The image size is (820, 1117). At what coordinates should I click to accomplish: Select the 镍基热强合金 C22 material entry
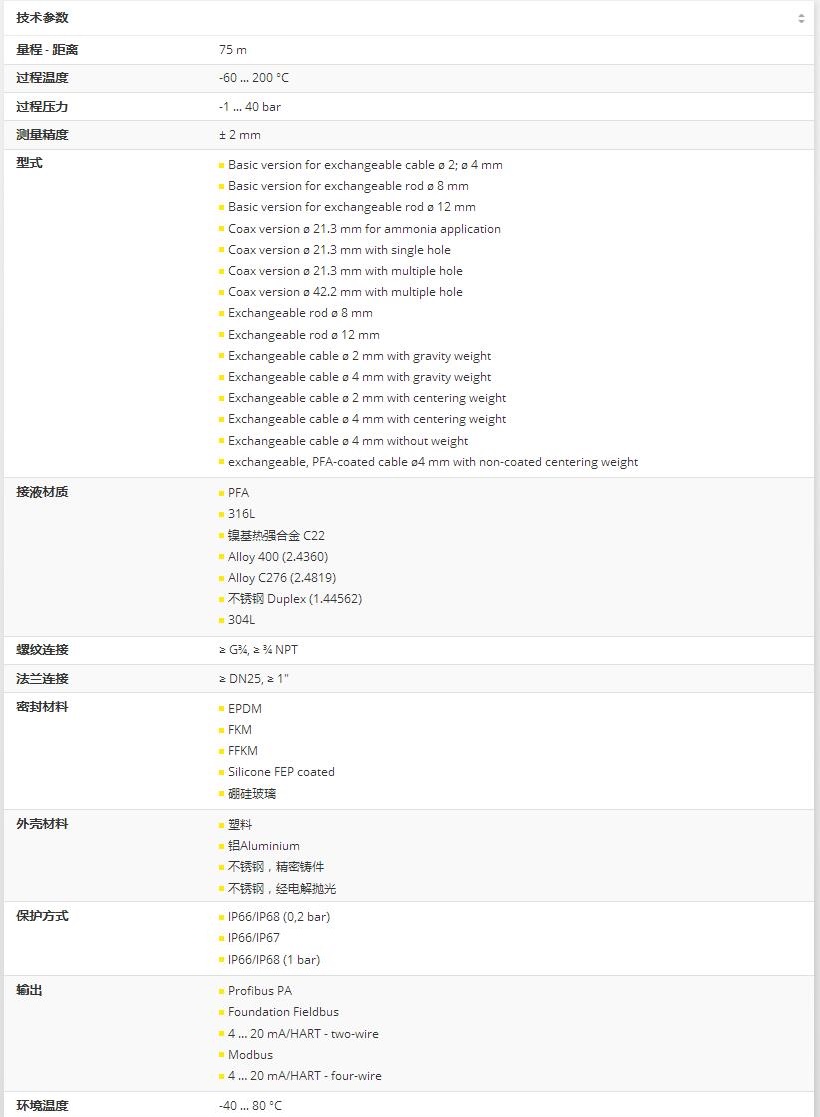click(276, 536)
